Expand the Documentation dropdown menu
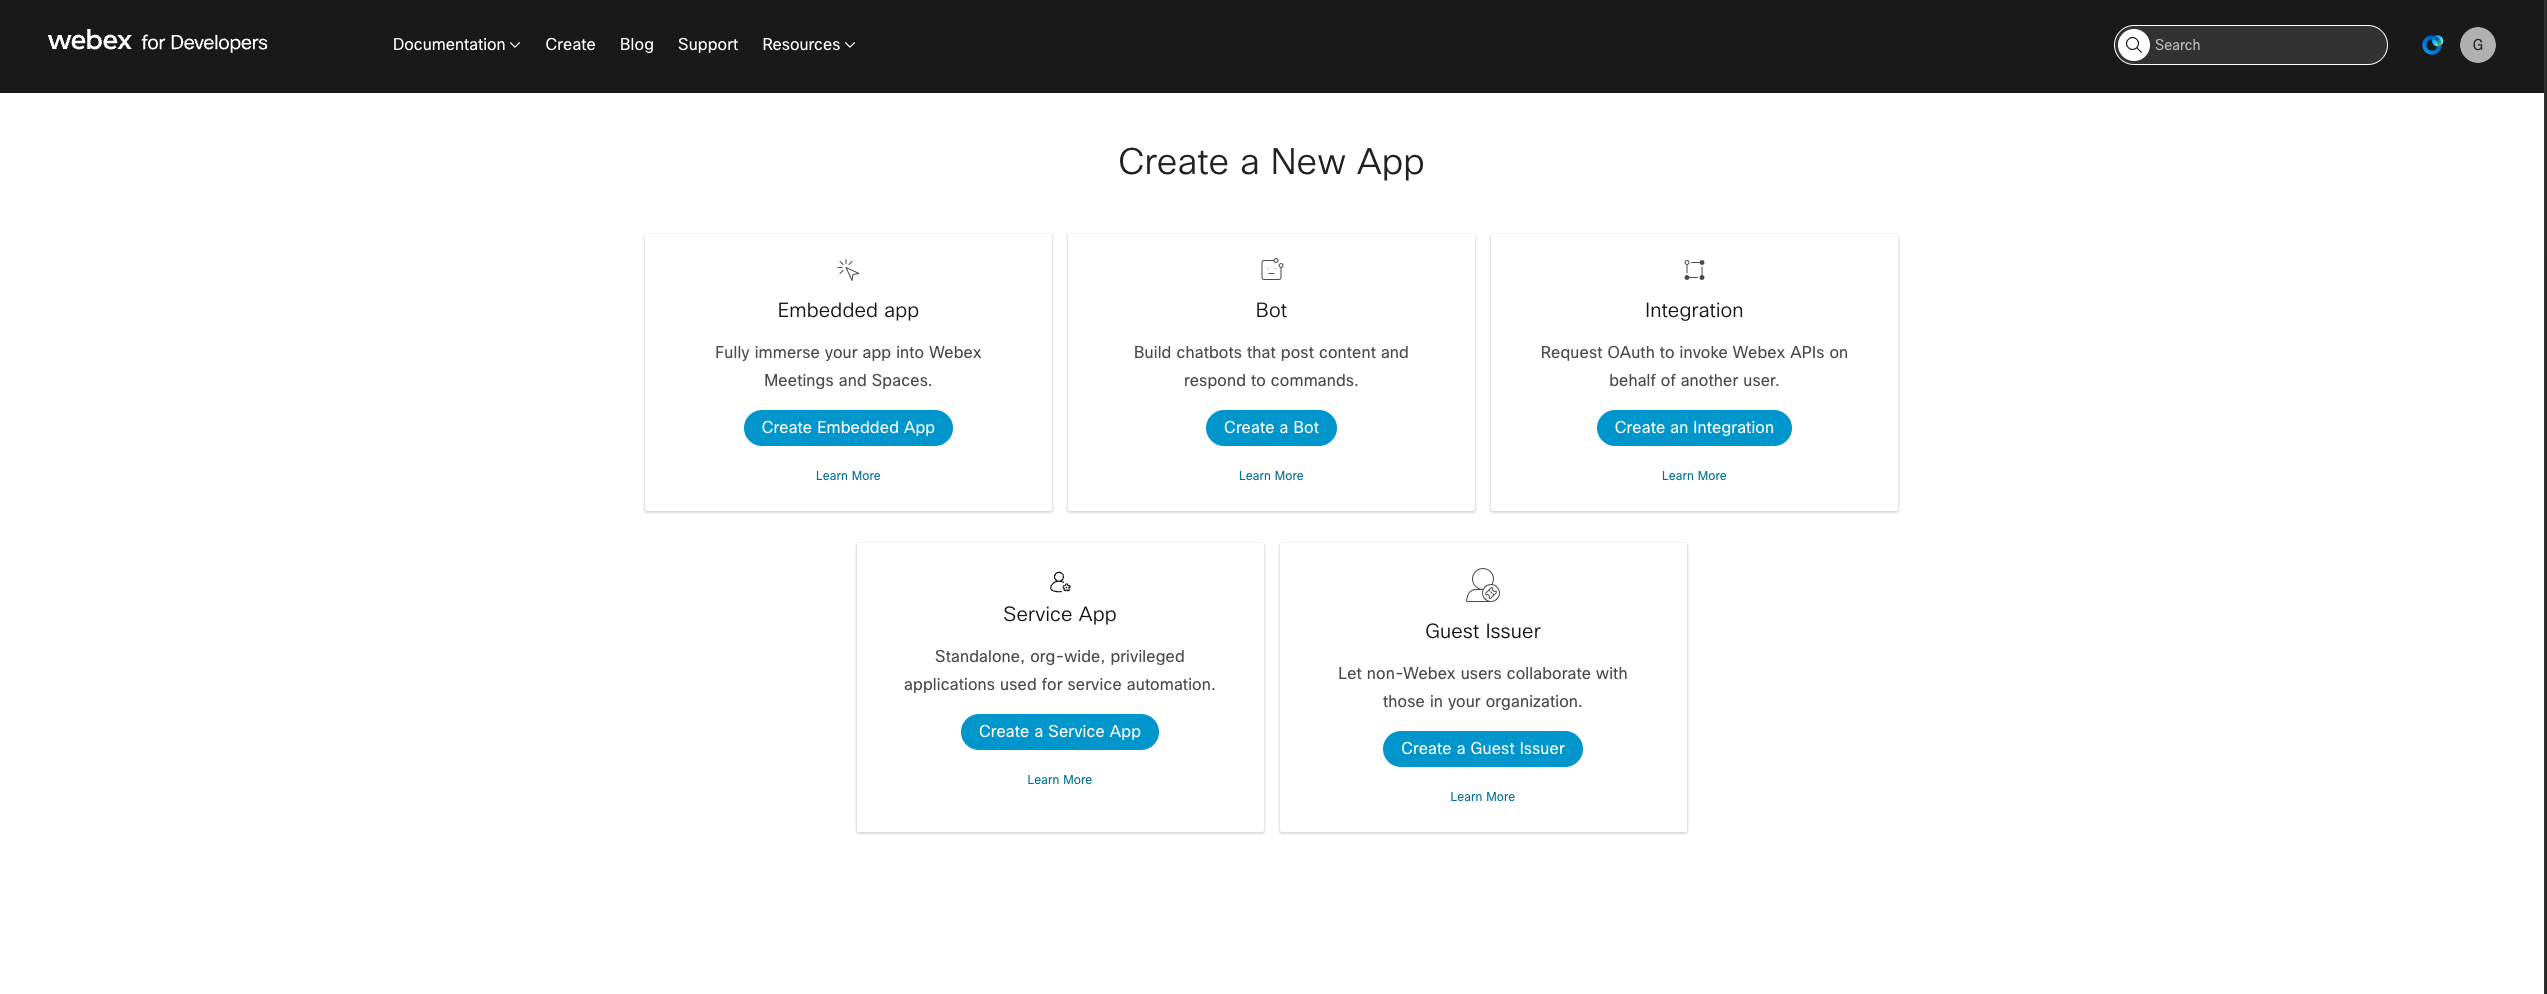The image size is (2547, 994). [x=456, y=44]
